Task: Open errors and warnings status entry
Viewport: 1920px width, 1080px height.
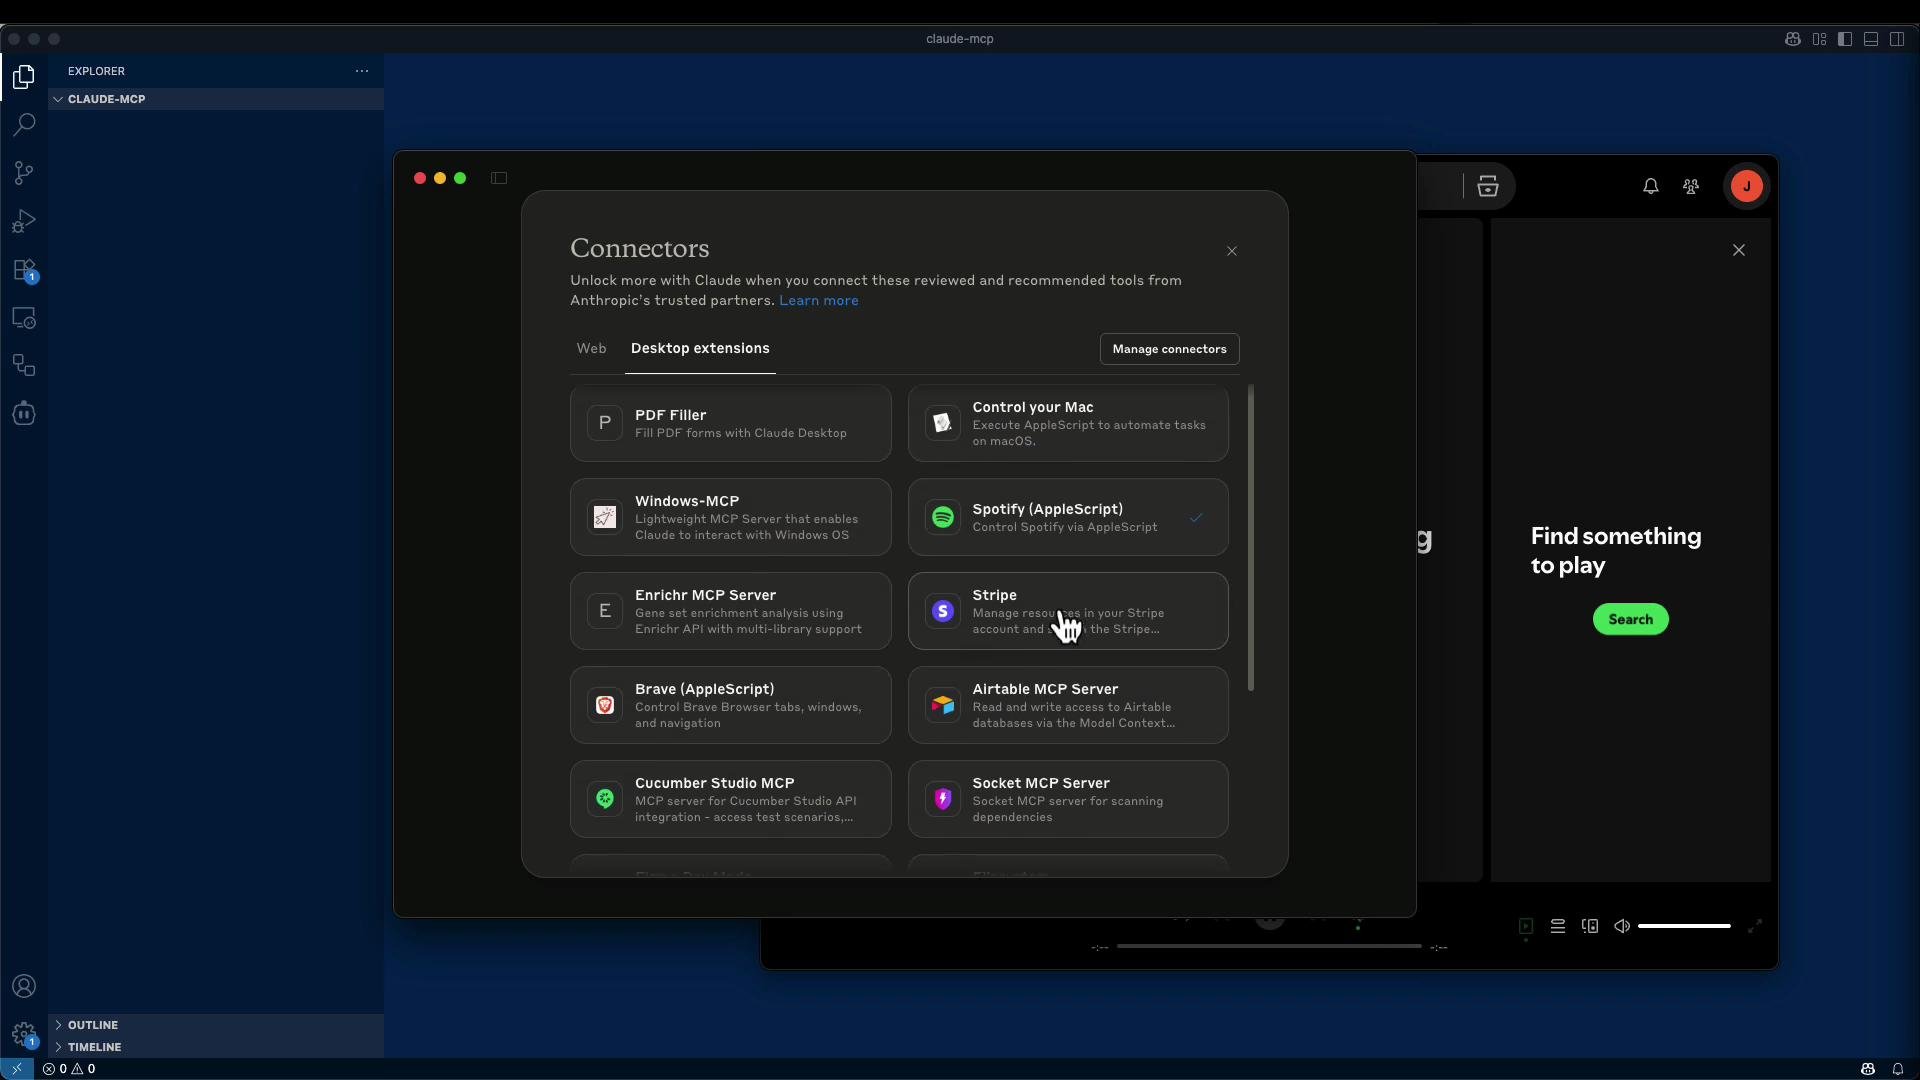Action: pos(69,1068)
